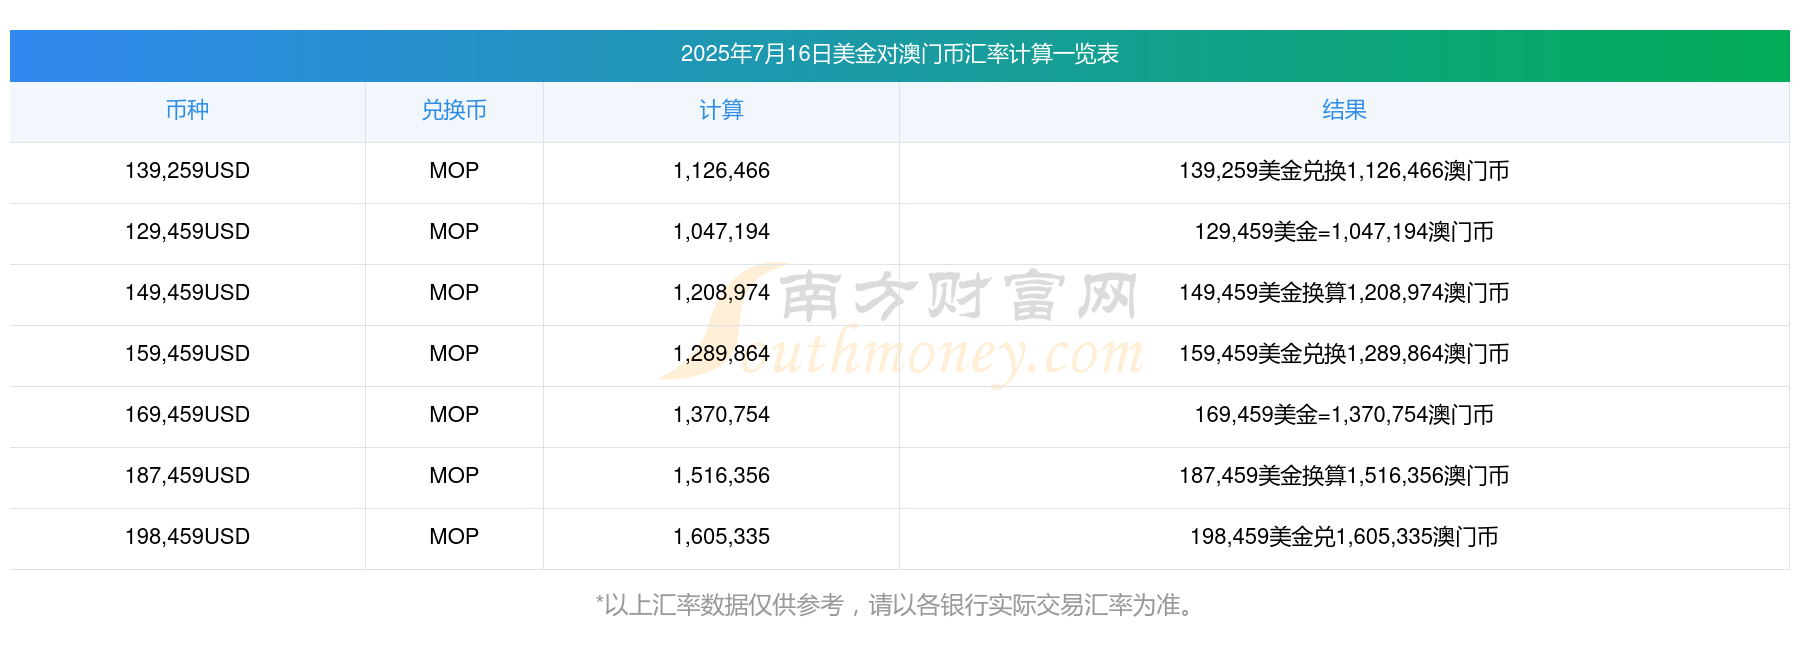Select the 129,459USD cell
The height and width of the screenshot is (650, 1800).
187,232
